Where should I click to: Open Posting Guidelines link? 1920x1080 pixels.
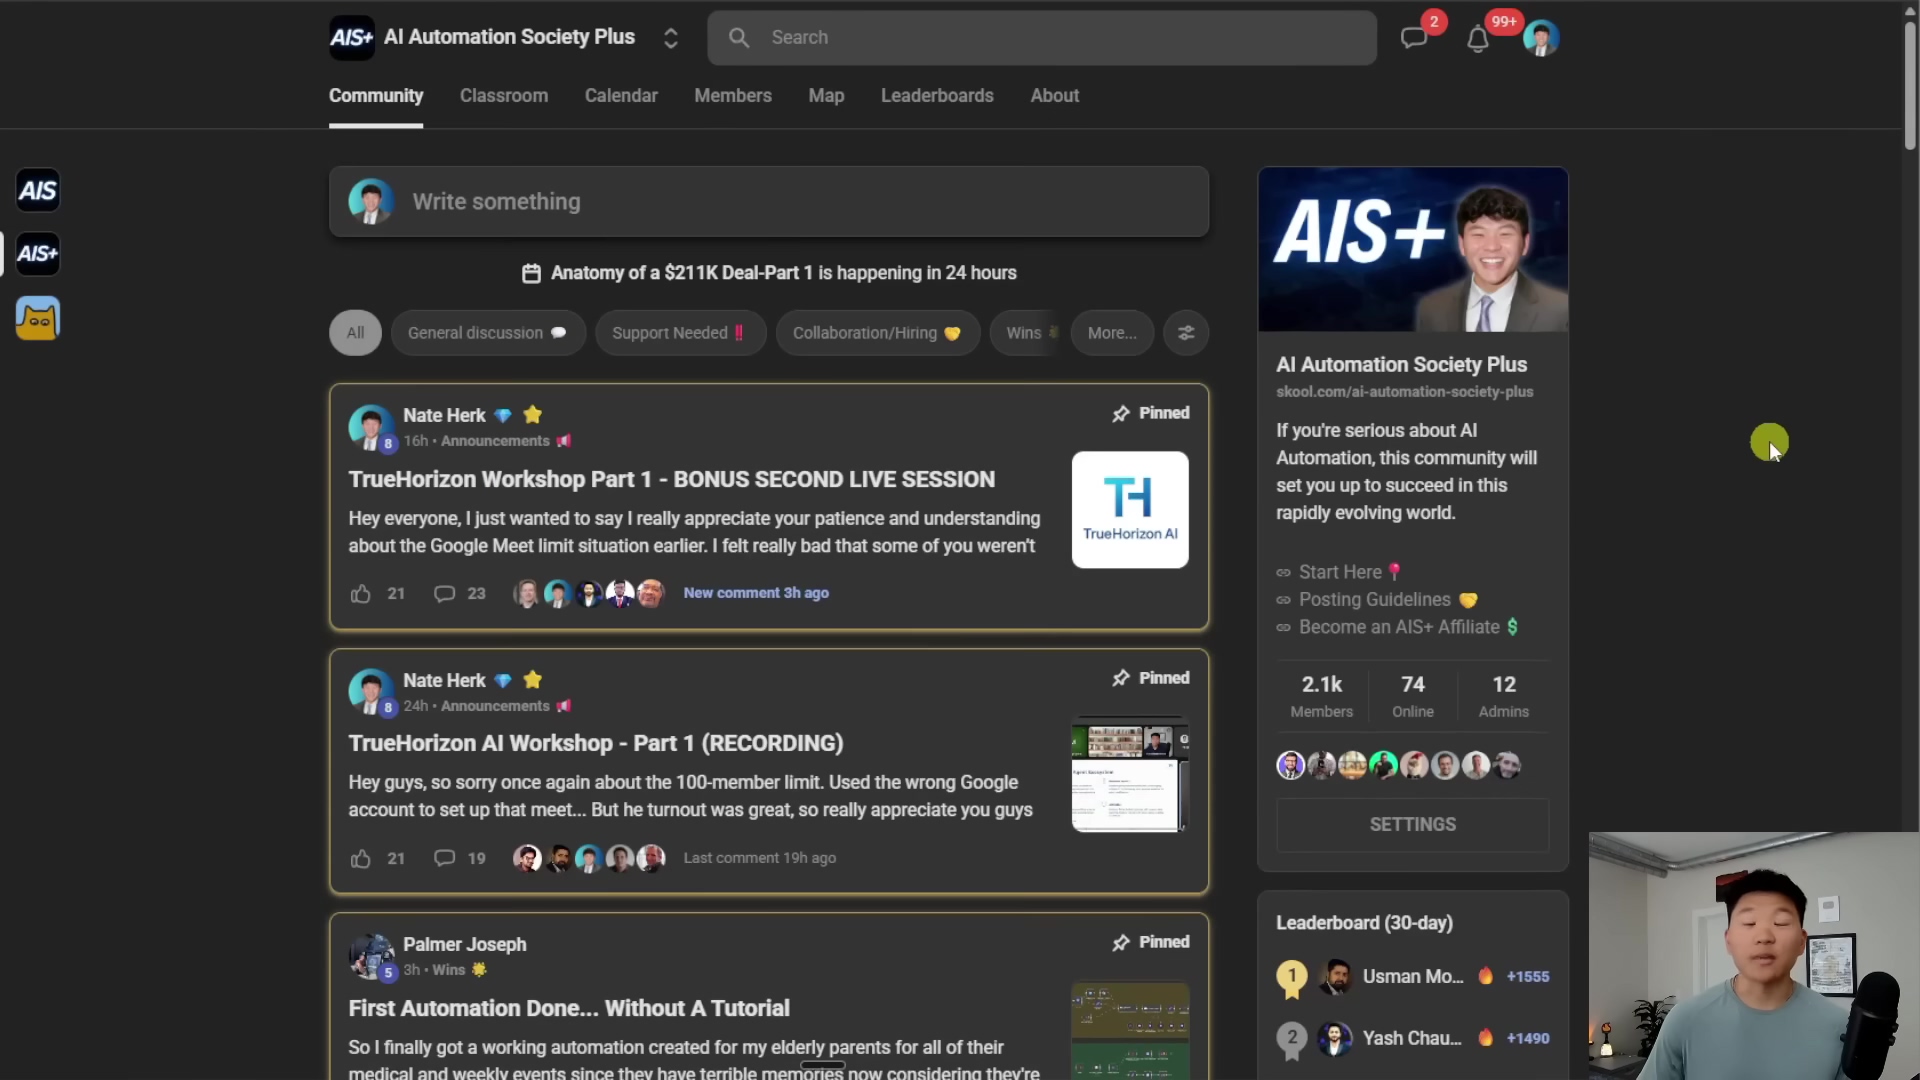[1376, 600]
